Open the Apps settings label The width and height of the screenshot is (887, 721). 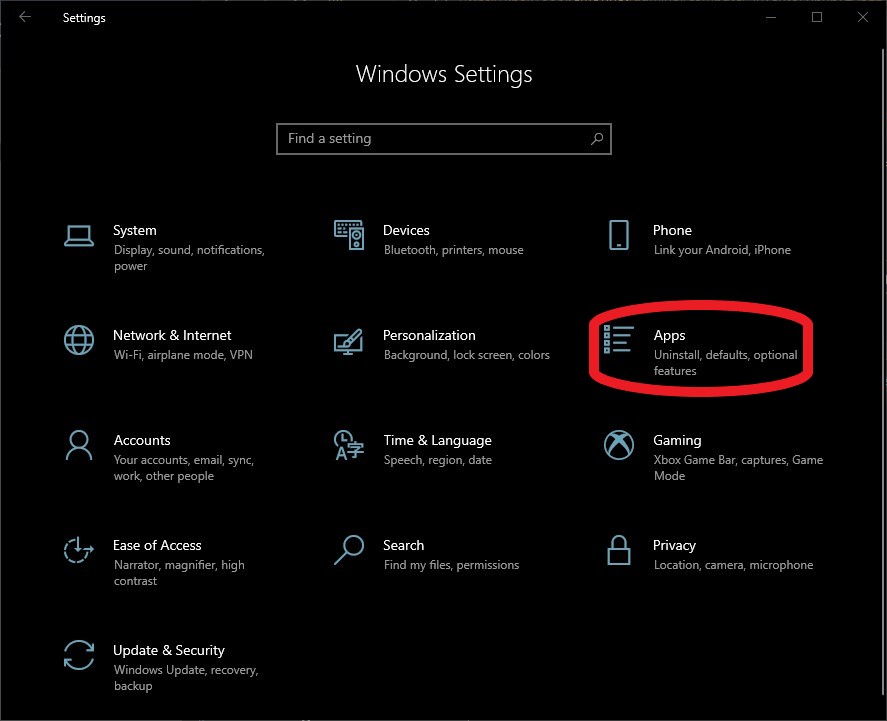pyautogui.click(x=669, y=335)
